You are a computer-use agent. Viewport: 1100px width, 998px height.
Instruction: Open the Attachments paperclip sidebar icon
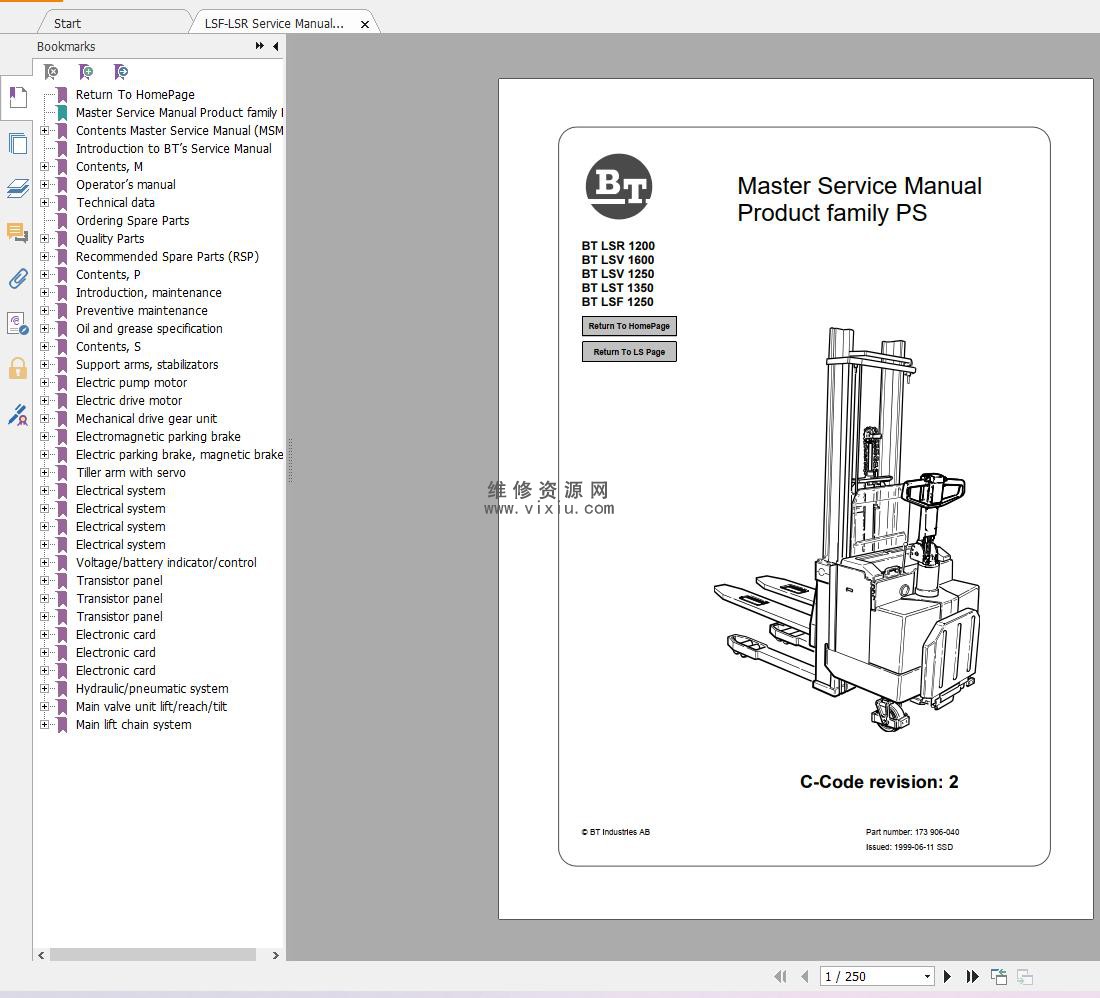point(18,278)
